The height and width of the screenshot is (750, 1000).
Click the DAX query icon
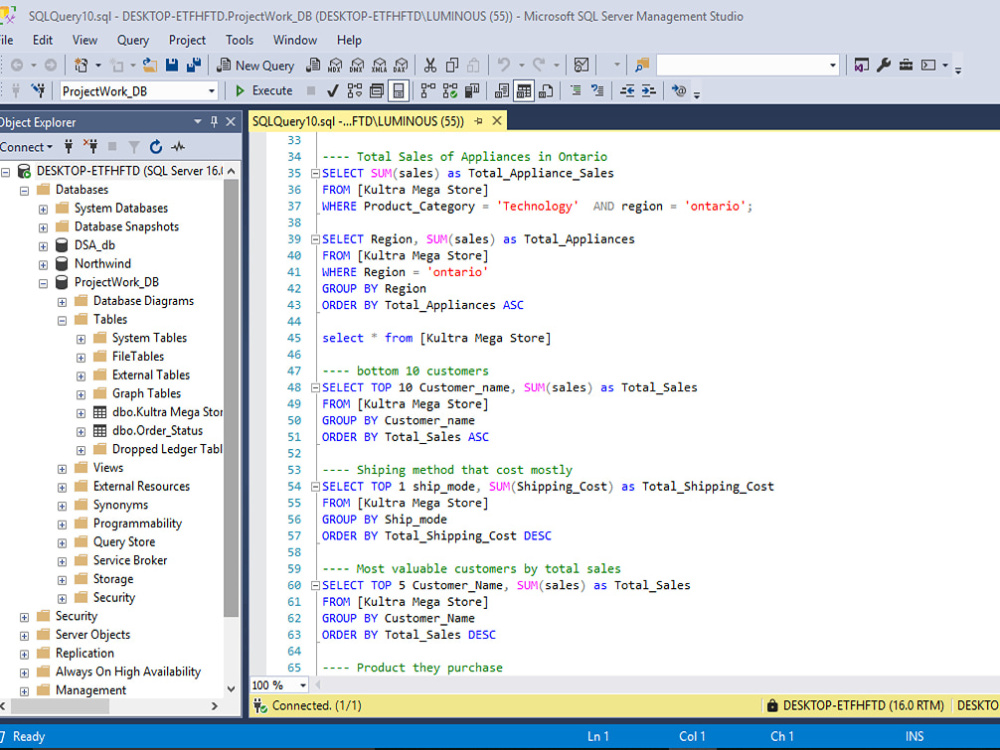coord(401,65)
